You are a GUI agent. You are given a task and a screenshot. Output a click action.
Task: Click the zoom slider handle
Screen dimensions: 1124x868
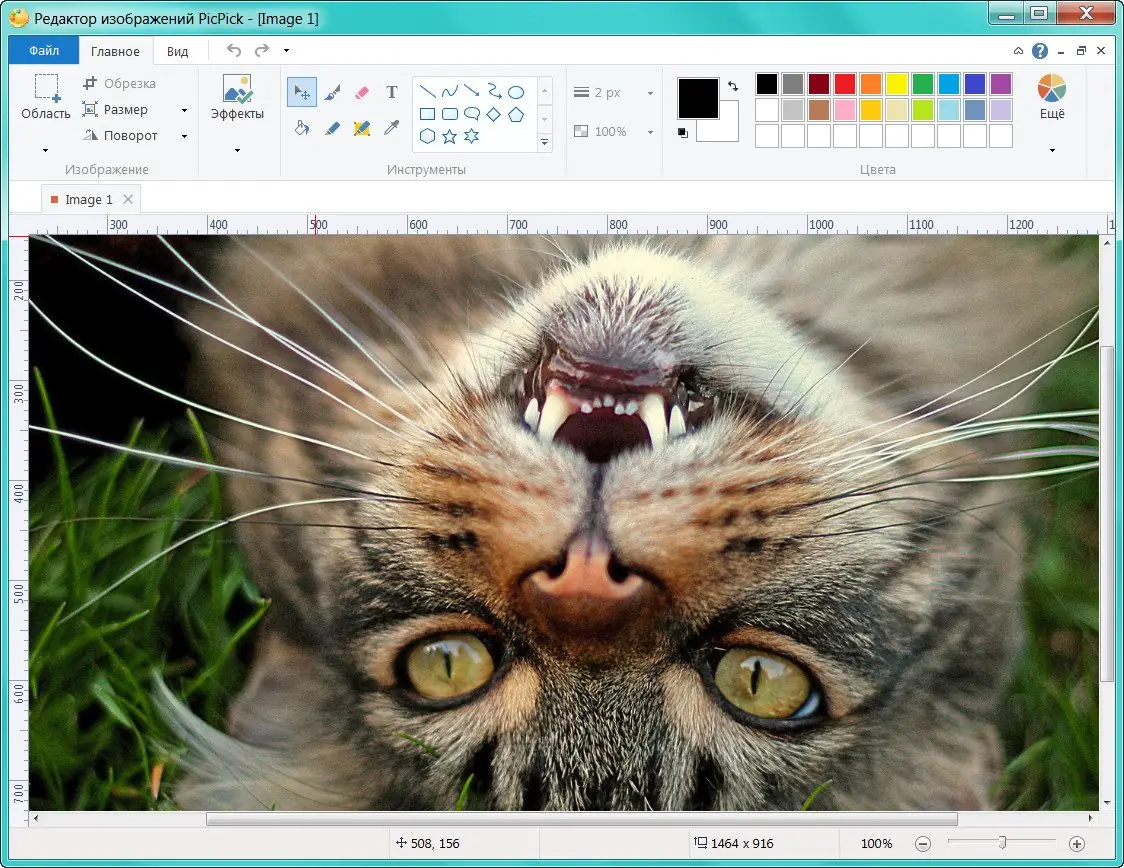point(1002,843)
